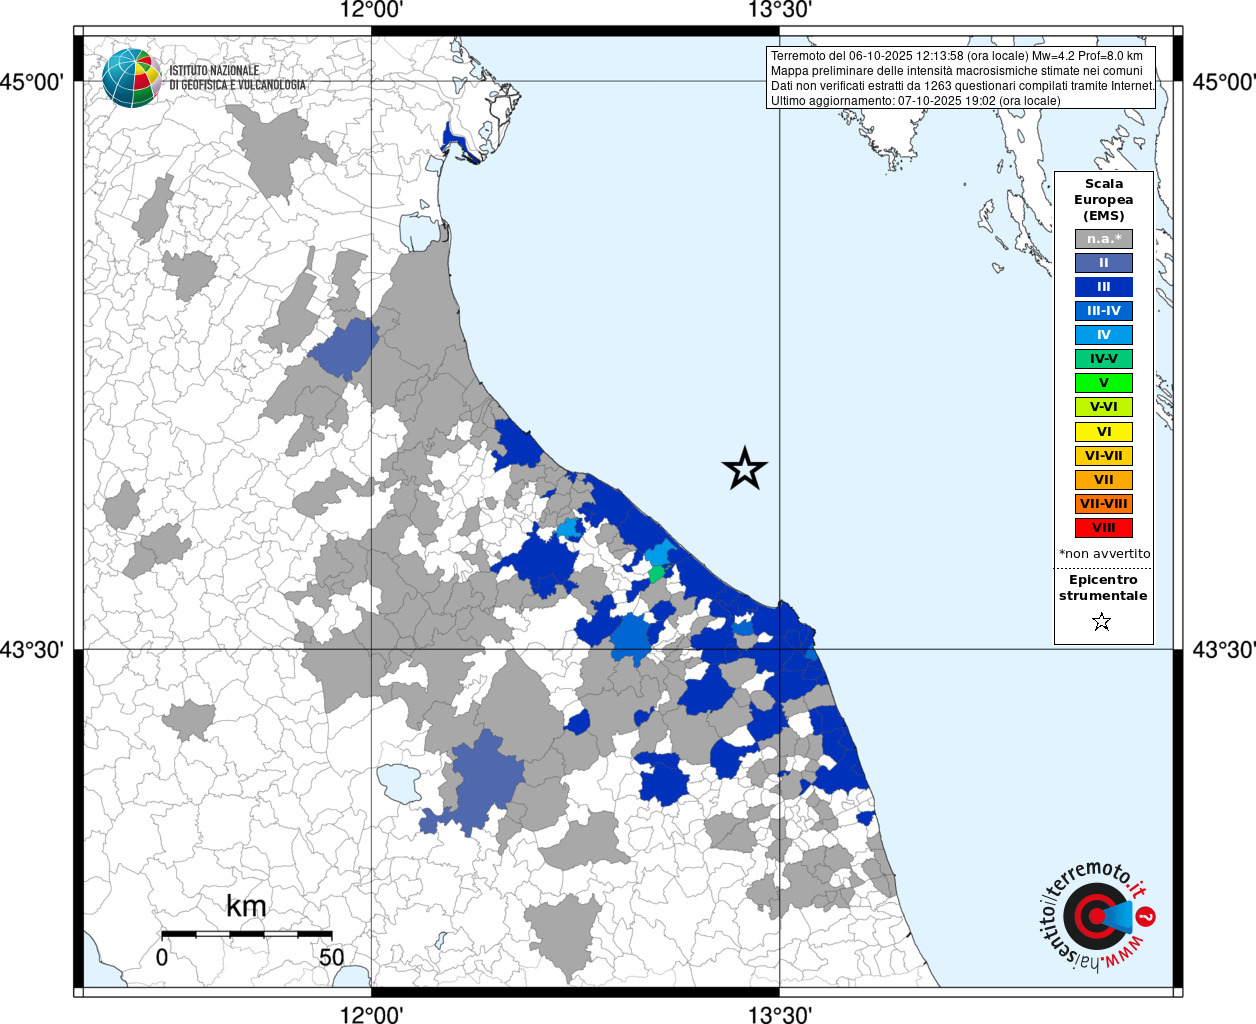
Task: Click the top 12°00' longitude label
Action: point(371,10)
